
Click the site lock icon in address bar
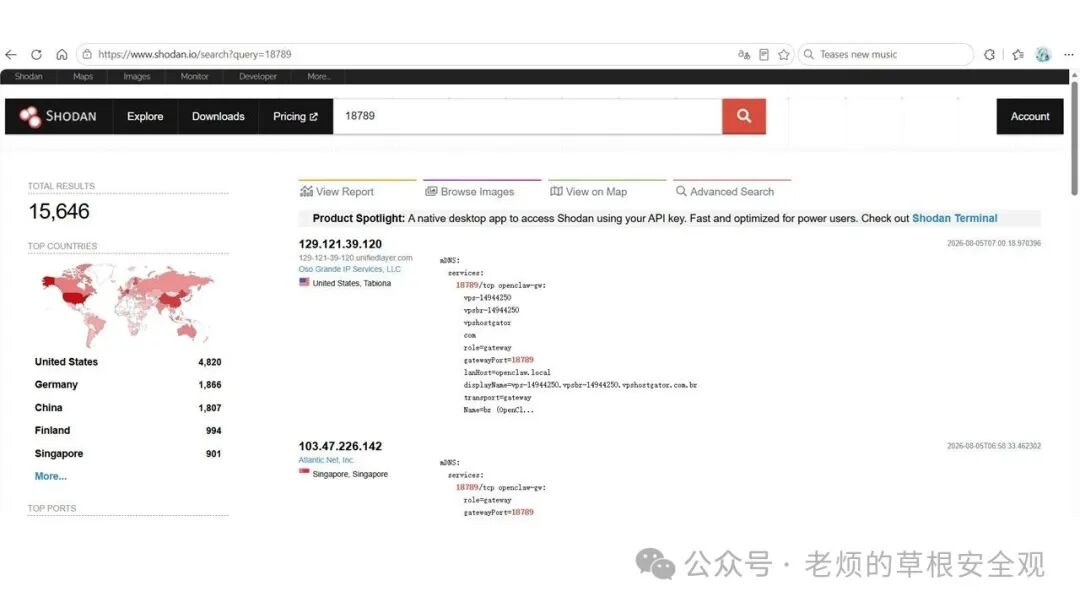(87, 54)
